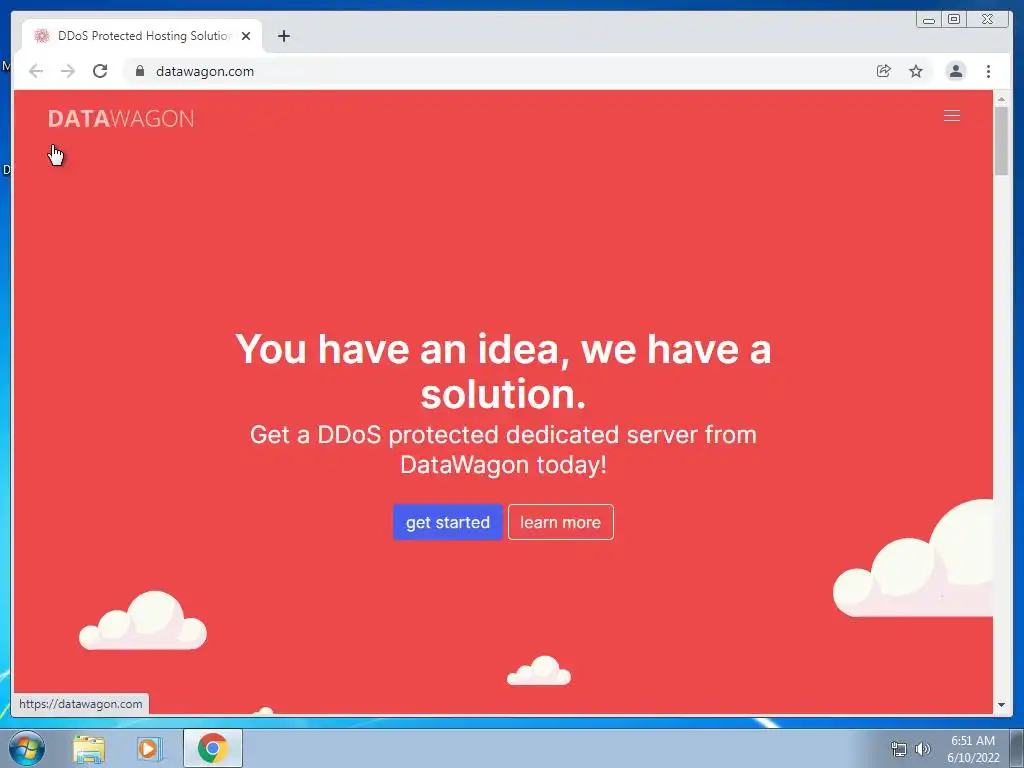This screenshot has height=768, width=1024.
Task: Click the browser back arrow
Action: click(x=36, y=71)
